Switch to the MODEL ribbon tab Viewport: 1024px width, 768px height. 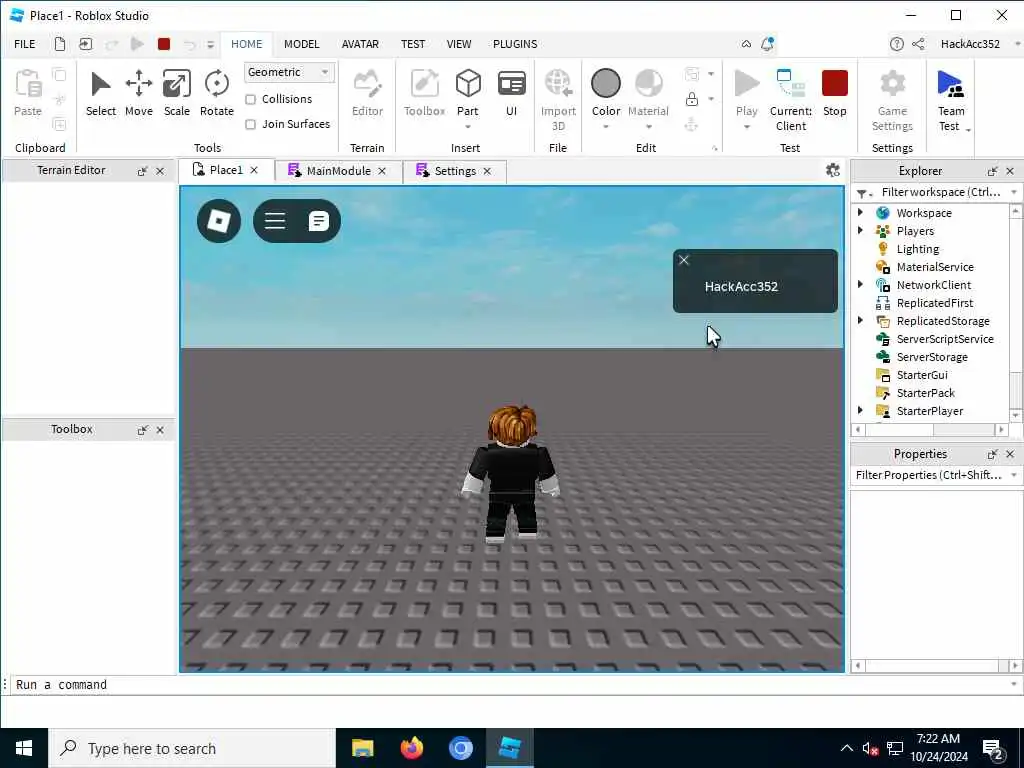click(x=301, y=44)
